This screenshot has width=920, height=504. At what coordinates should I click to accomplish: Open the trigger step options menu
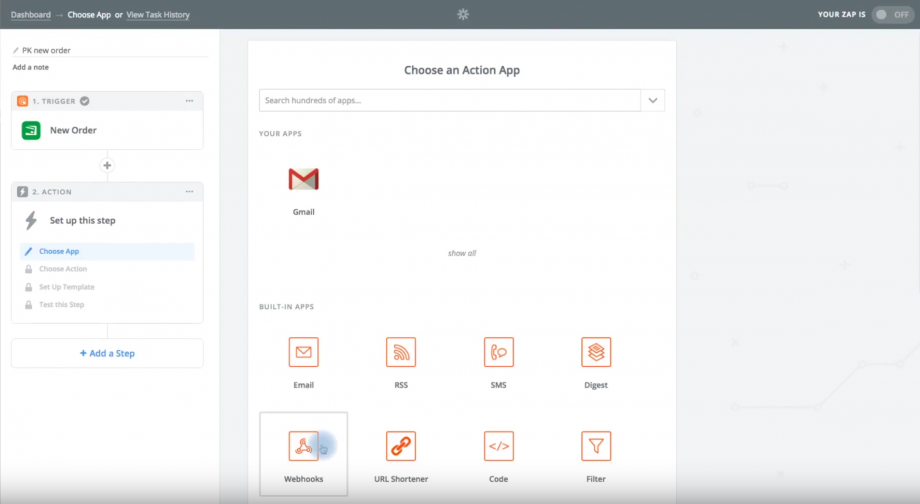pyautogui.click(x=190, y=101)
